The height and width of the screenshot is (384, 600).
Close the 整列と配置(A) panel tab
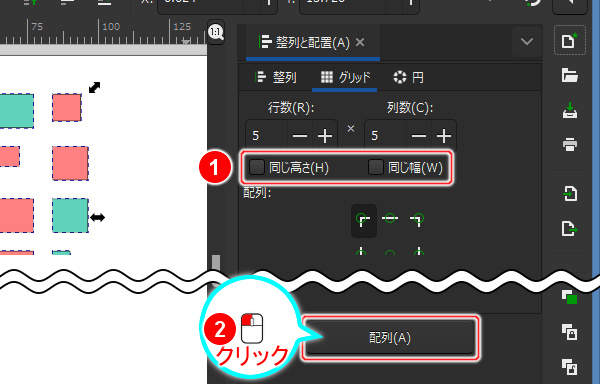point(360,42)
